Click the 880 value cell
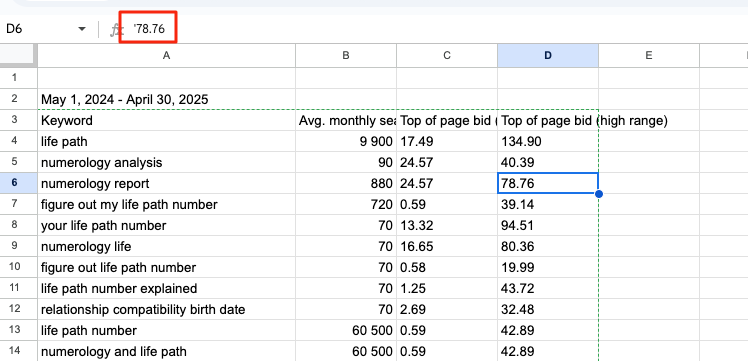Image resolution: width=748 pixels, height=361 pixels. tap(346, 183)
